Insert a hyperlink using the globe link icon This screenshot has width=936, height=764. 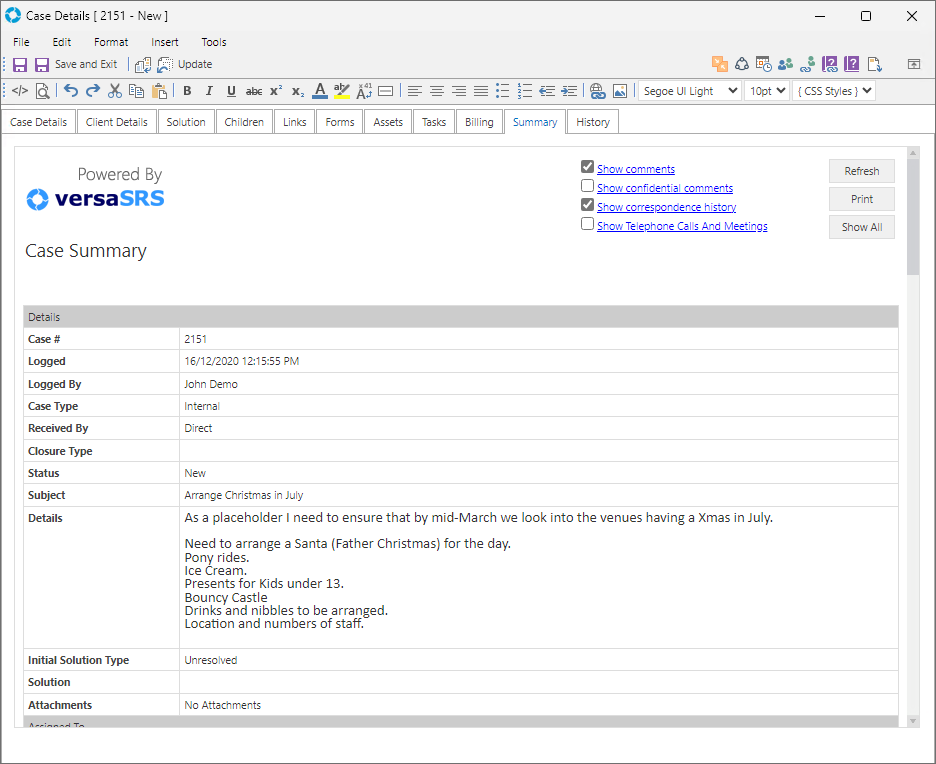pos(598,91)
